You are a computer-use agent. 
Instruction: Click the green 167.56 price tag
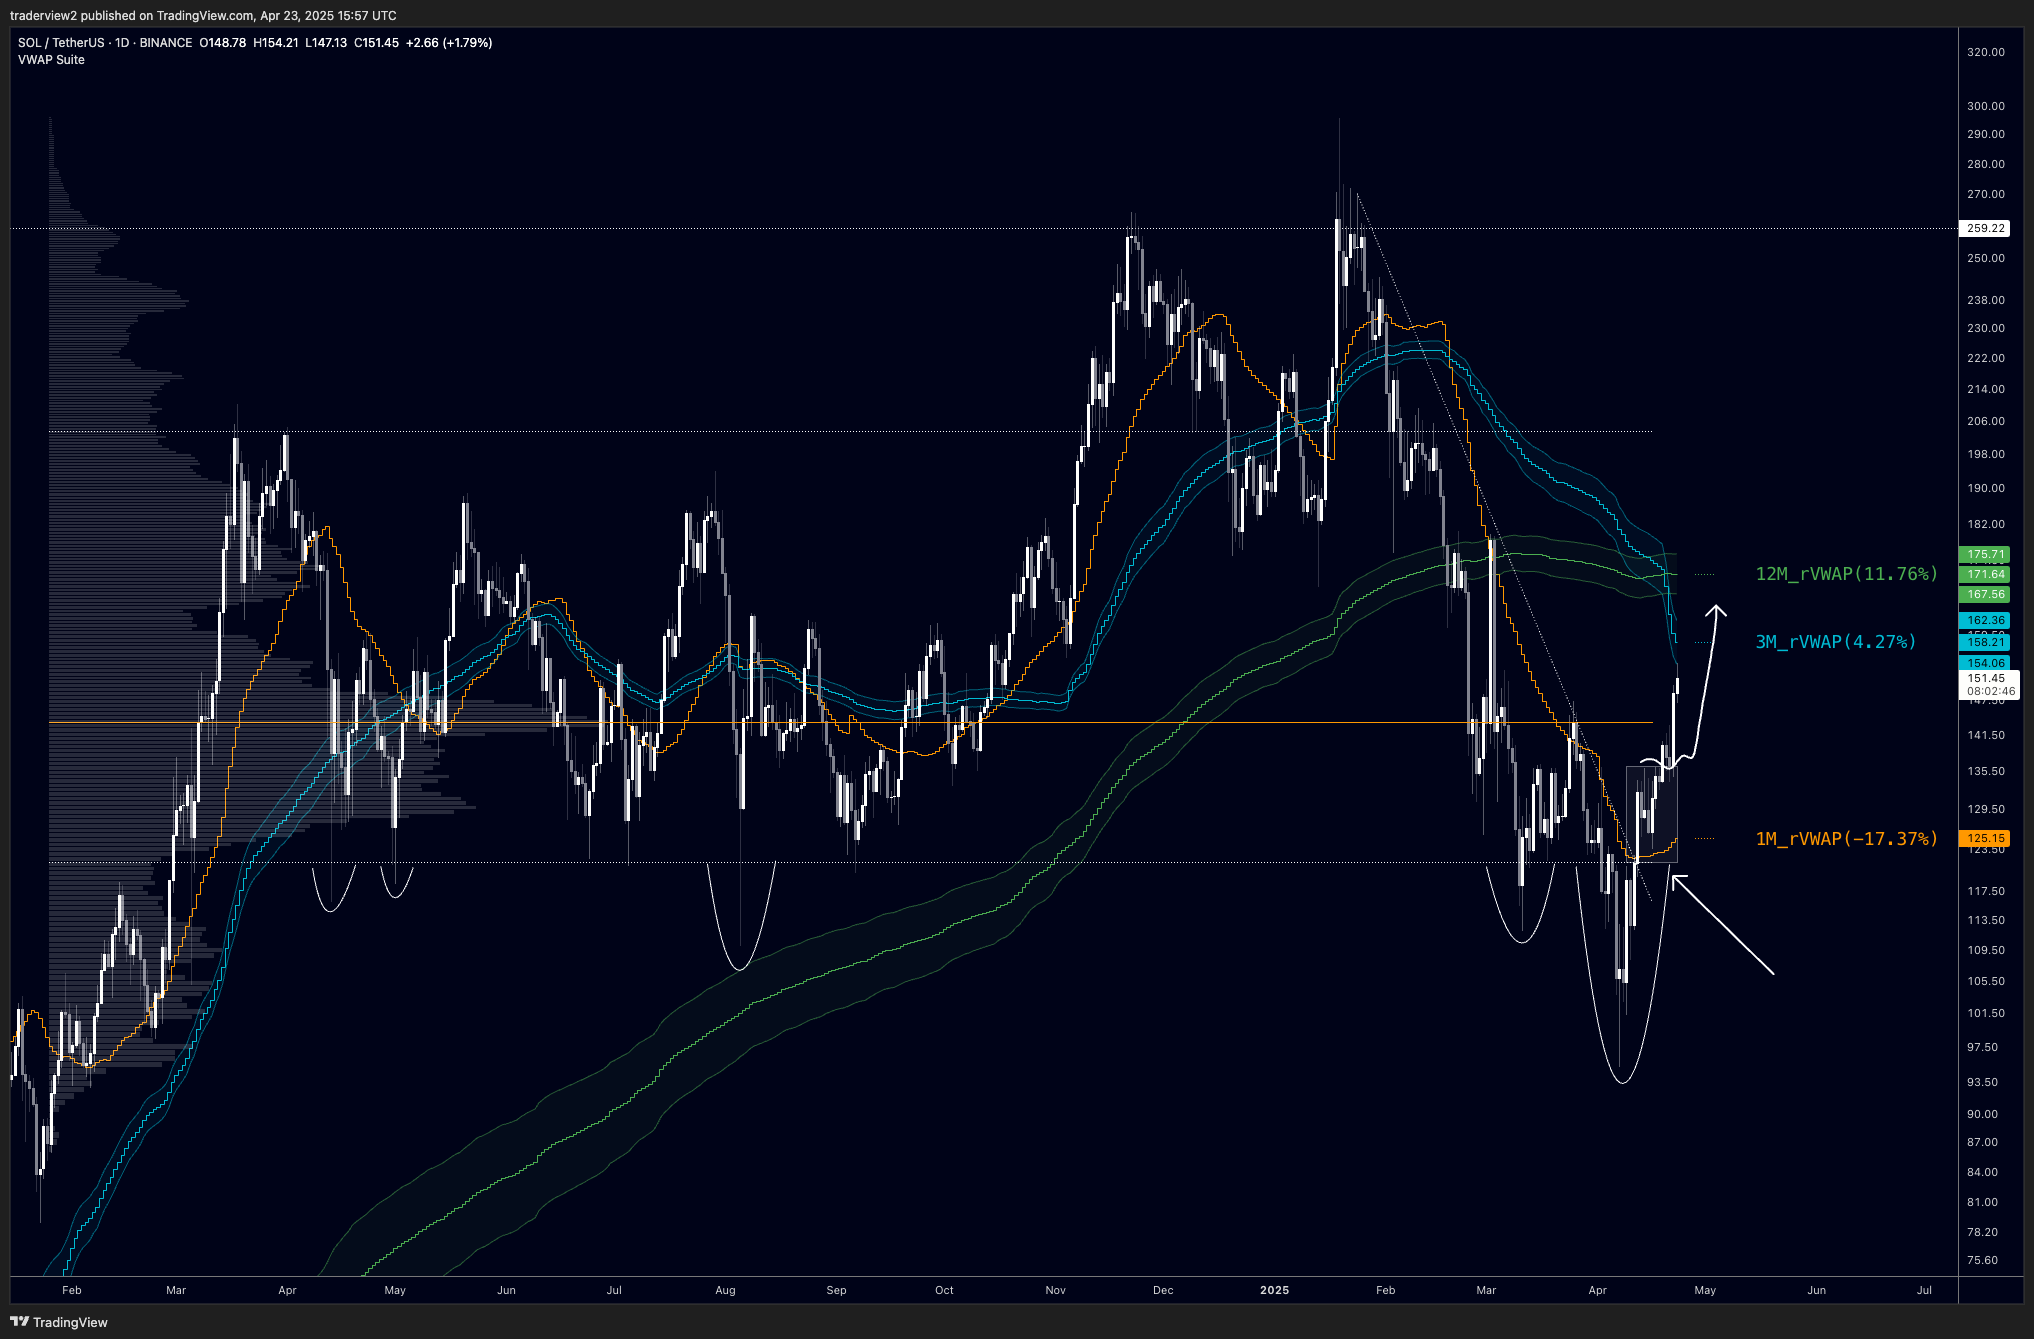click(1985, 594)
